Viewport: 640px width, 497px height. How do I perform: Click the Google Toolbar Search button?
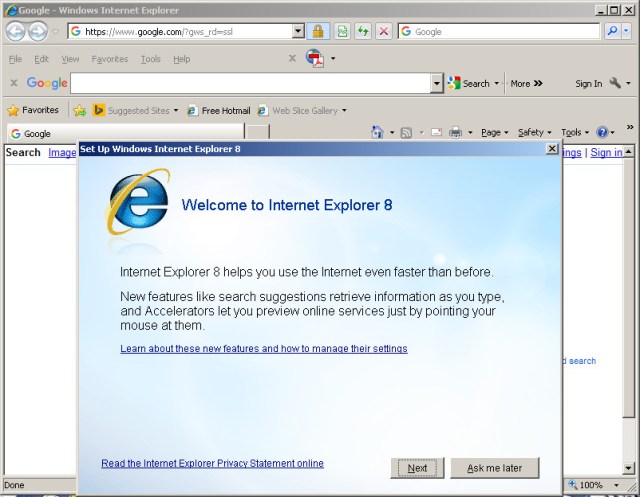coord(468,83)
